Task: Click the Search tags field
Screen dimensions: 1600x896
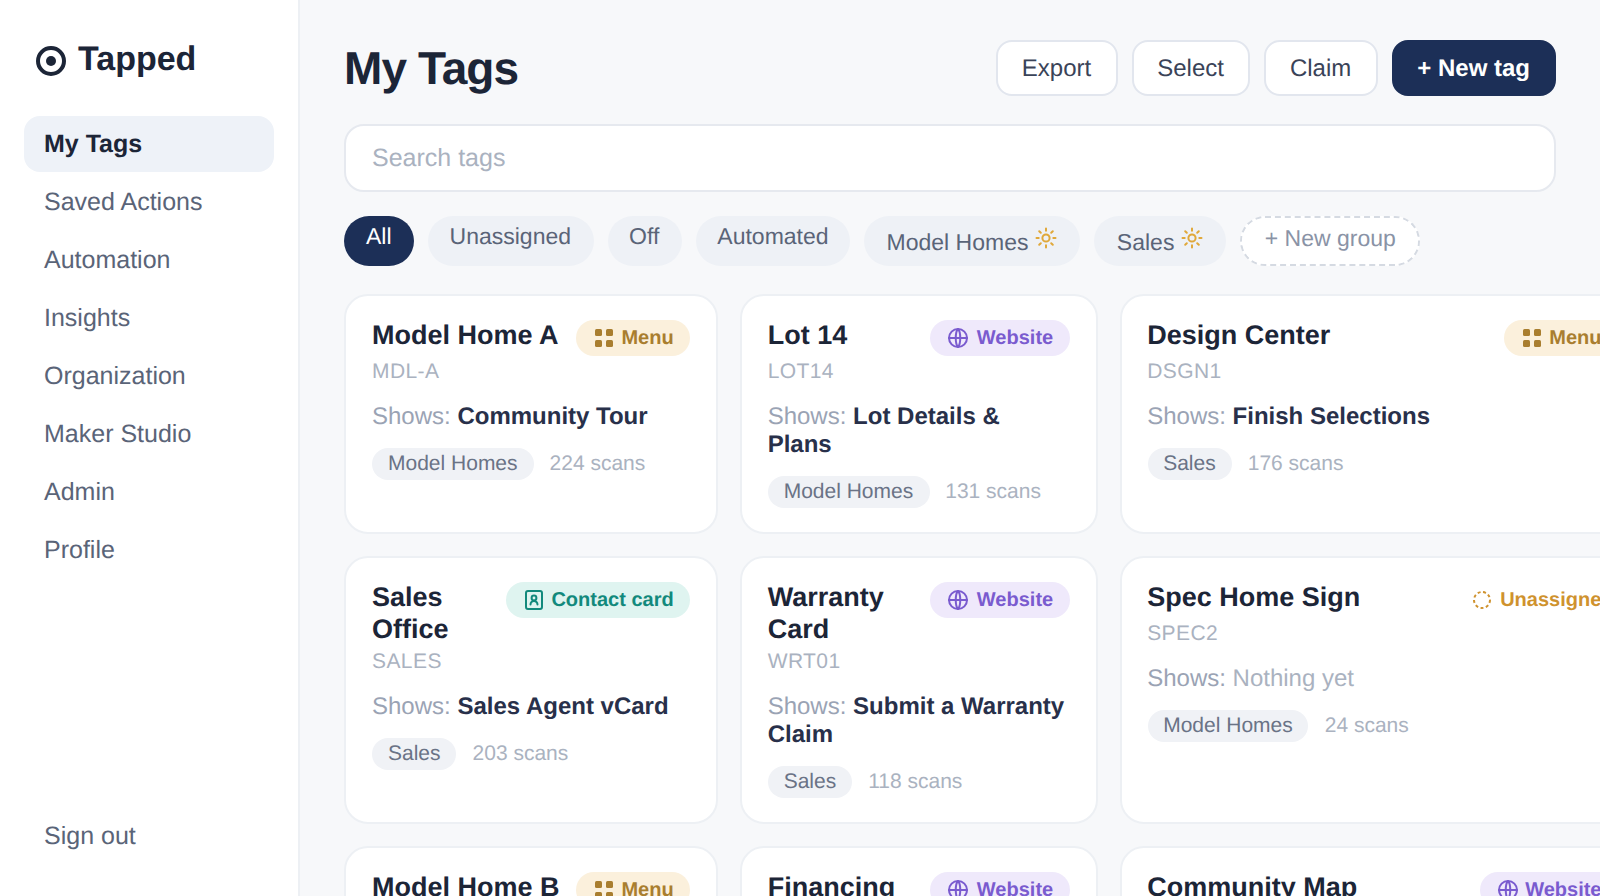Action: 950,158
